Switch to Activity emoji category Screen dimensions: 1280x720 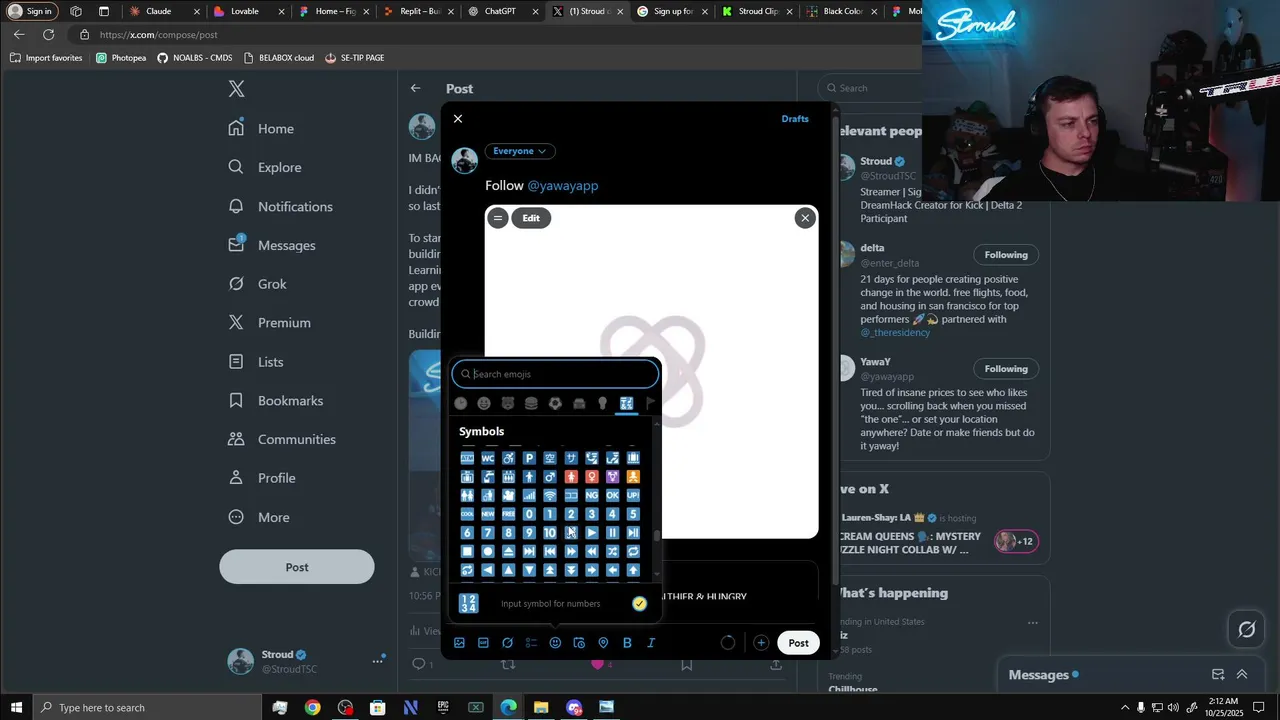[555, 403]
